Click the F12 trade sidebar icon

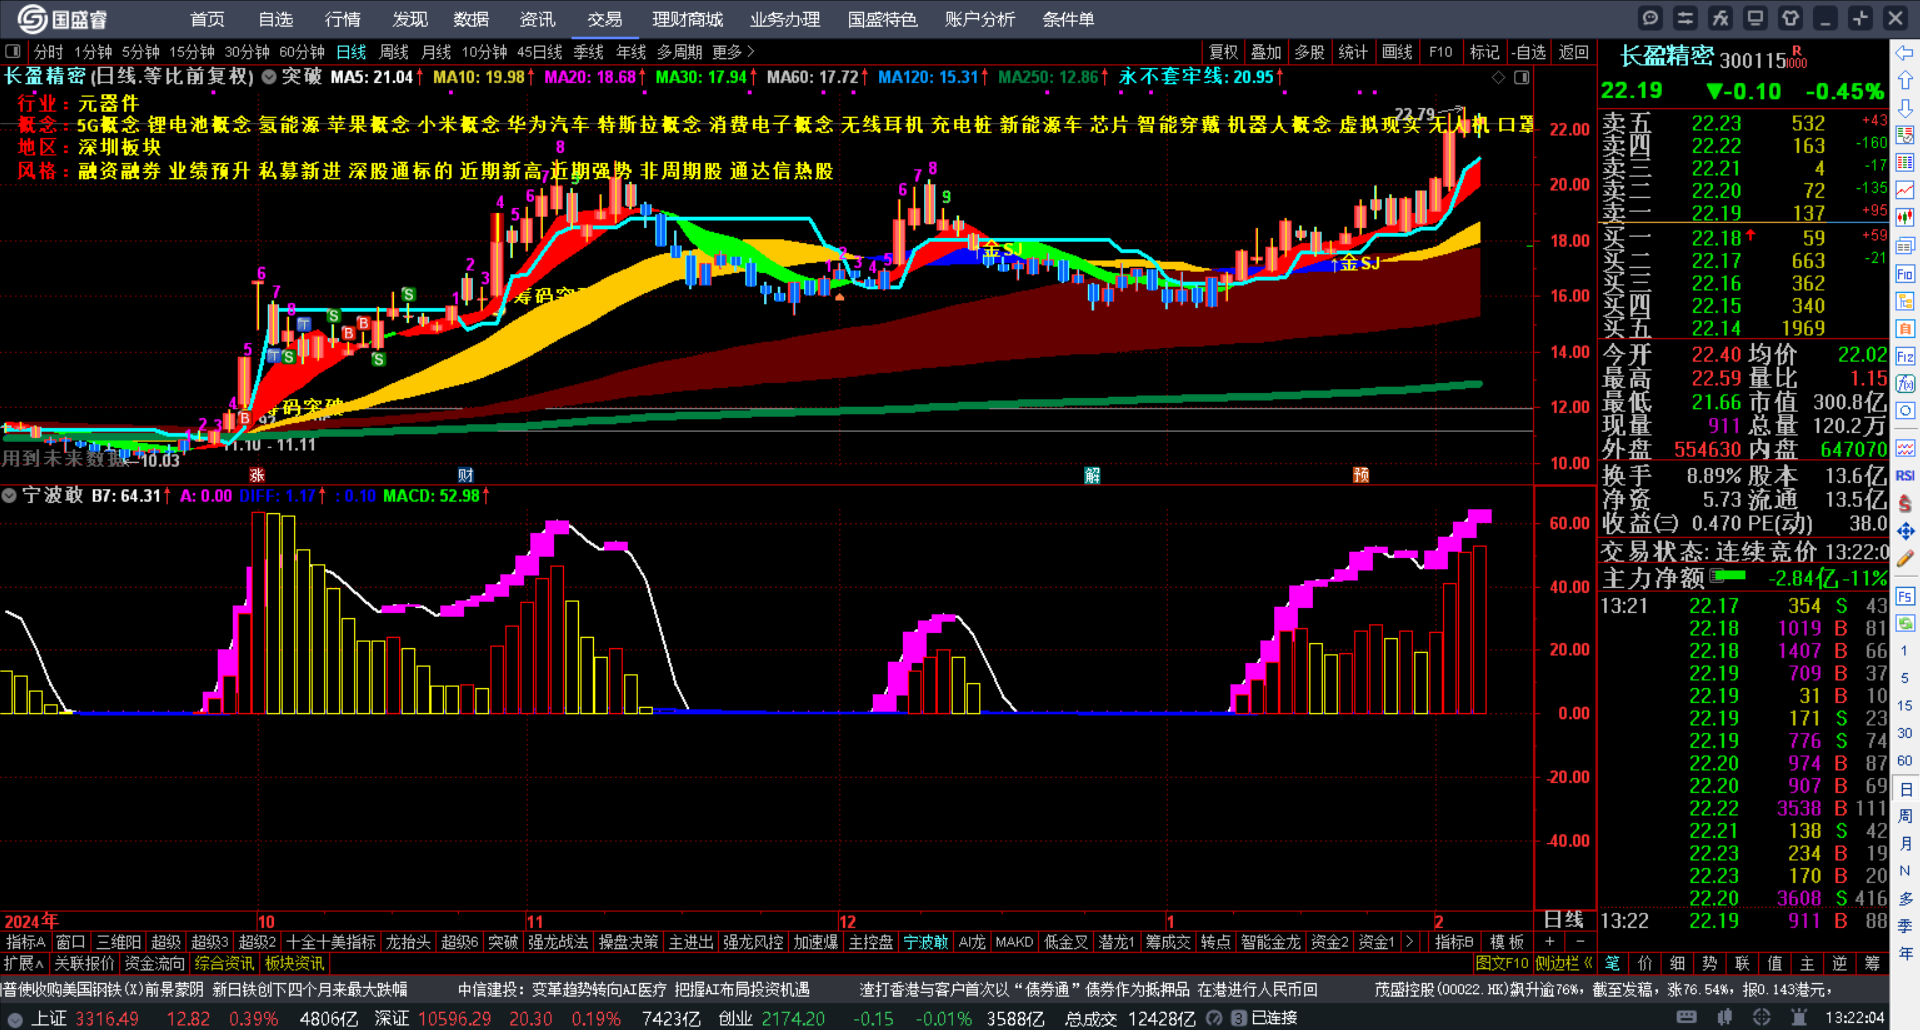(1905, 357)
